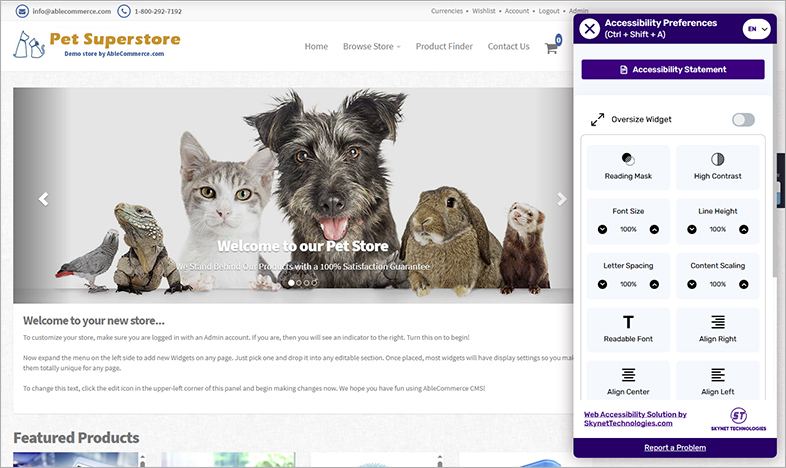Apply the Readable Font option
Screen dimensions: 786x468
(x=627, y=328)
